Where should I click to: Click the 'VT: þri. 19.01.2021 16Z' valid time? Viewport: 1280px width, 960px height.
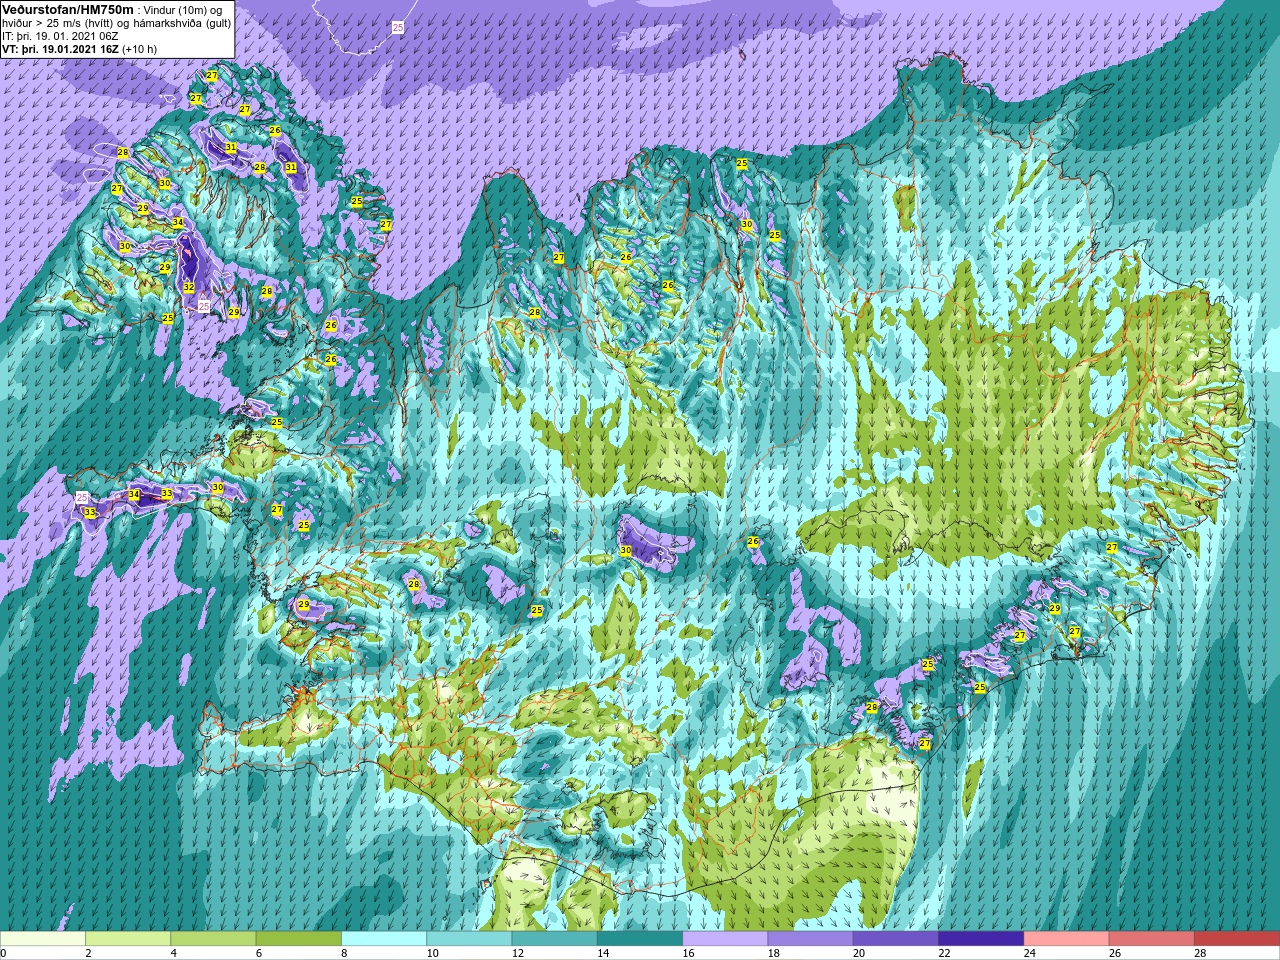pos(60,49)
